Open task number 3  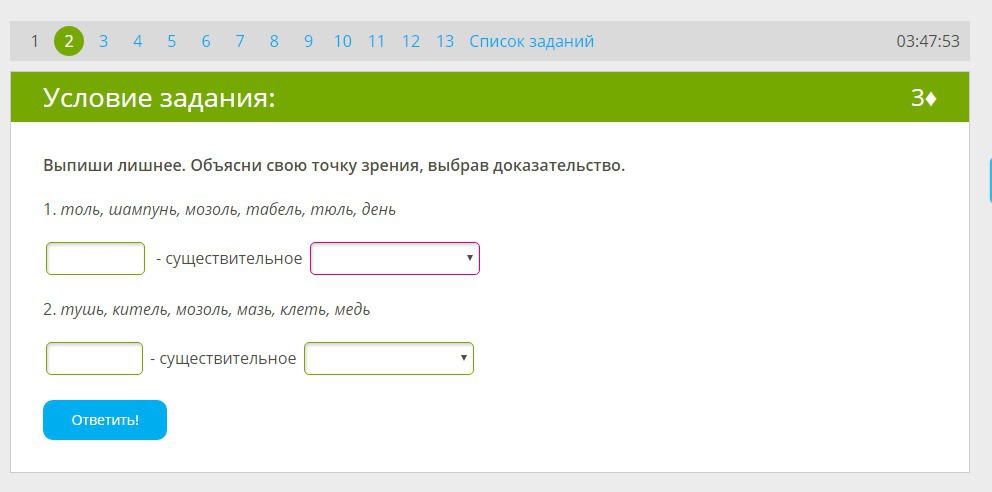click(103, 41)
